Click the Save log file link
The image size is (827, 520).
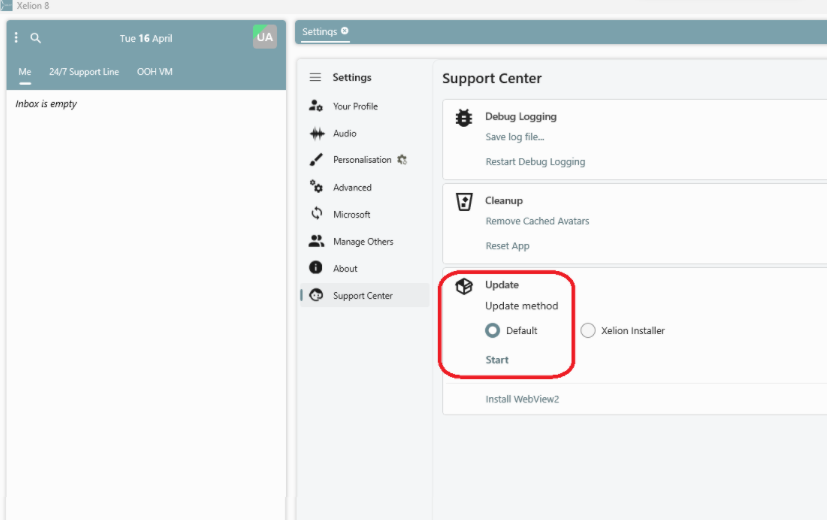(515, 137)
